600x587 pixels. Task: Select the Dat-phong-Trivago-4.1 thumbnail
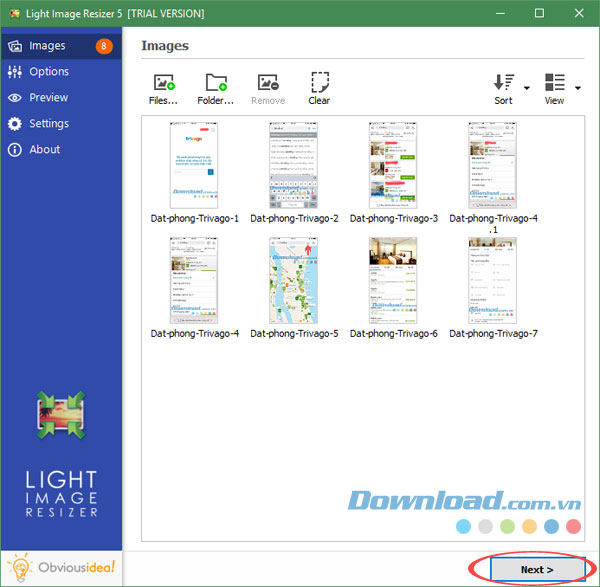click(492, 165)
